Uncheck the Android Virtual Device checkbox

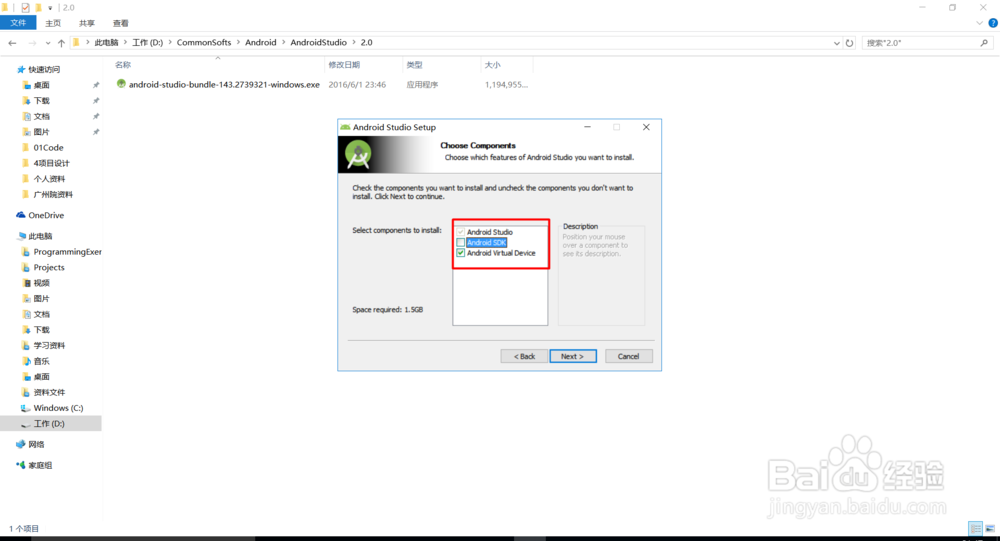[x=460, y=253]
